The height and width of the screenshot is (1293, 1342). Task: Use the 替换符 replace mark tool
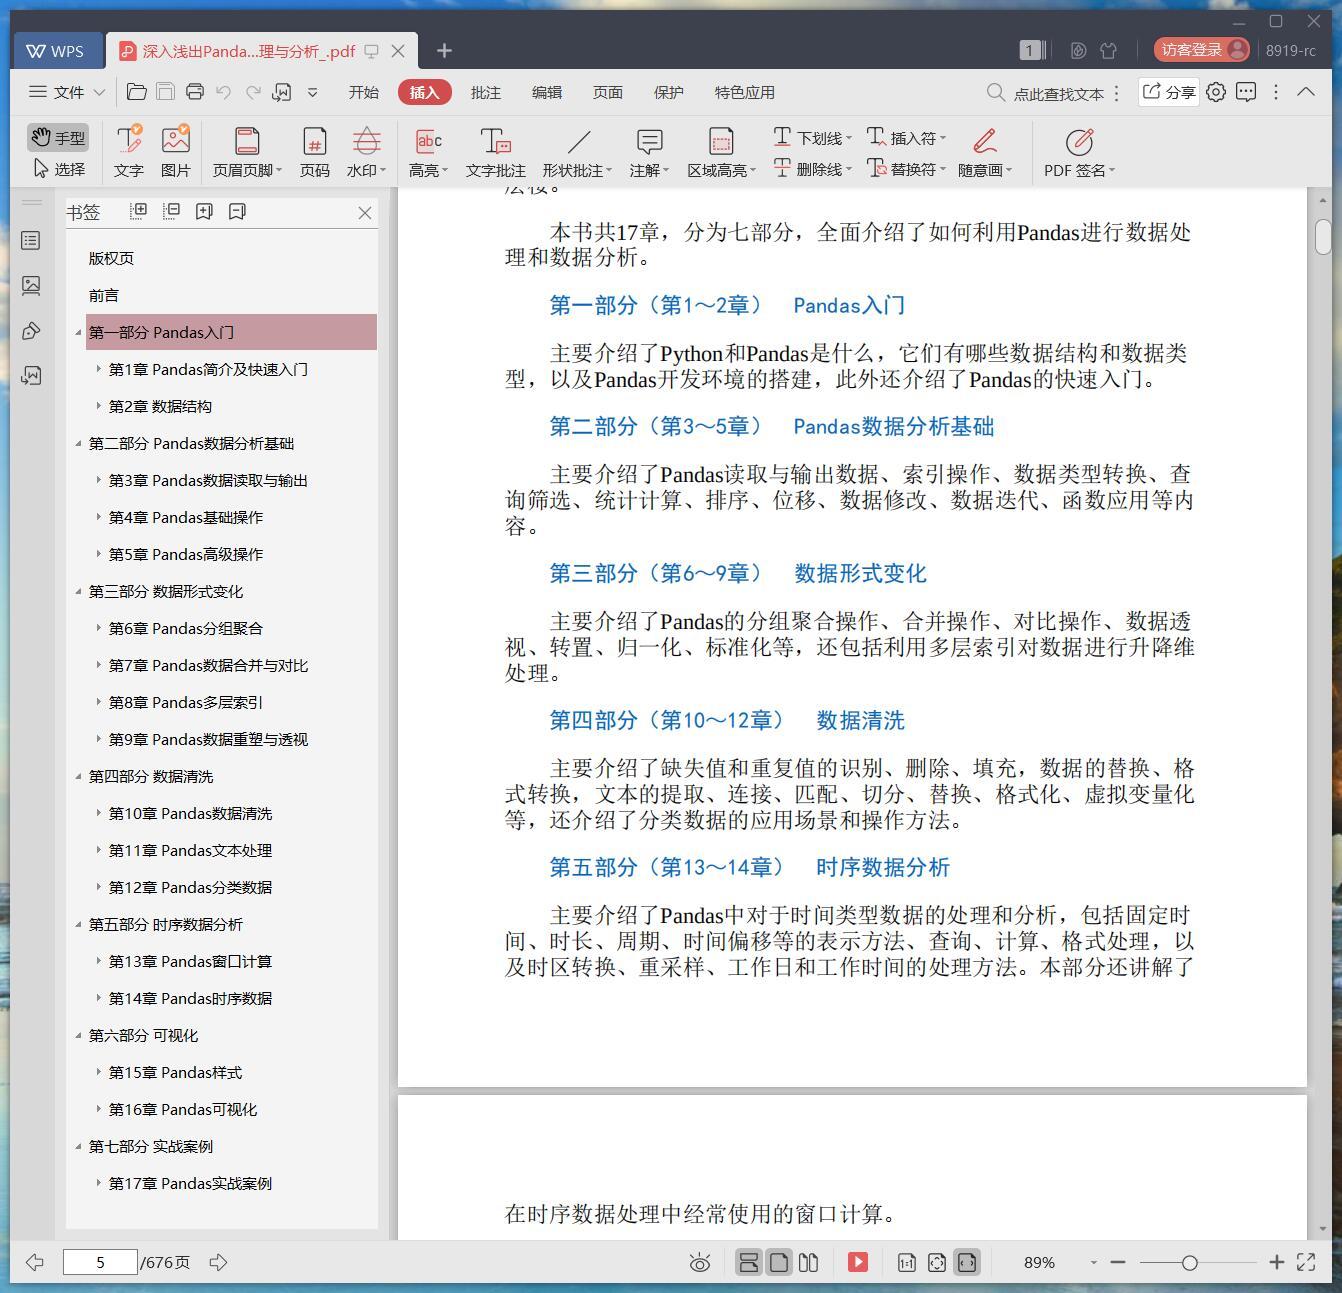905,169
